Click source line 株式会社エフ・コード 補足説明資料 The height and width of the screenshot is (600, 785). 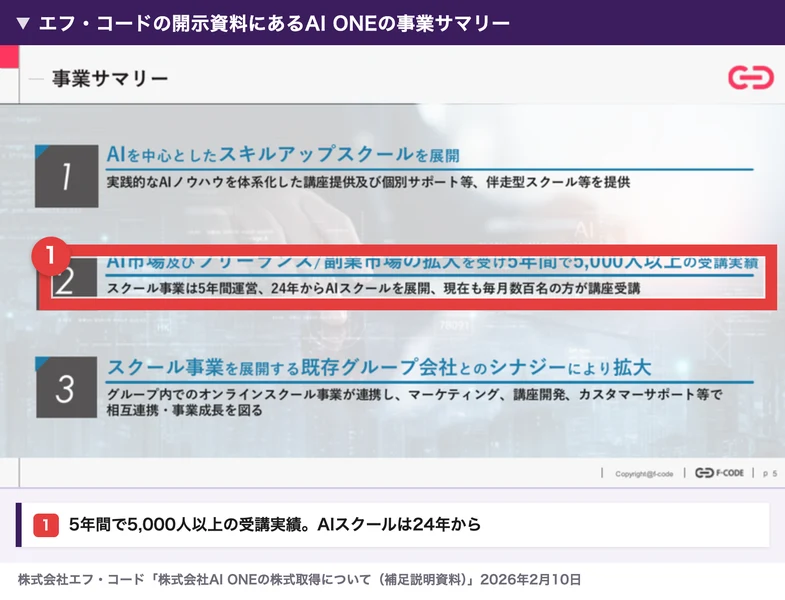[299, 580]
